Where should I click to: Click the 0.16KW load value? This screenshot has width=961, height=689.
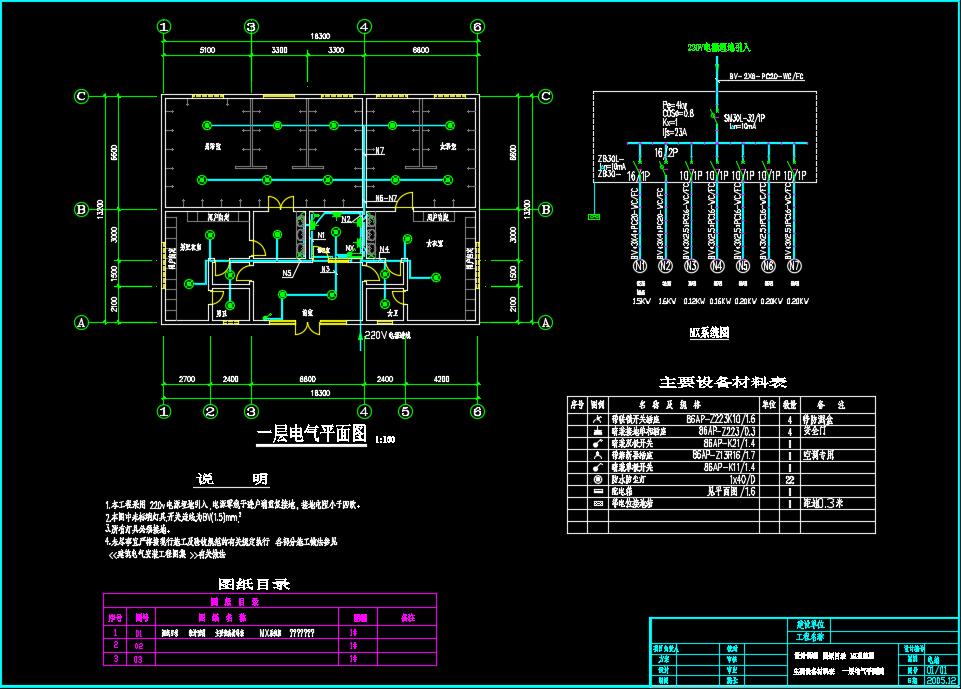click(720, 301)
